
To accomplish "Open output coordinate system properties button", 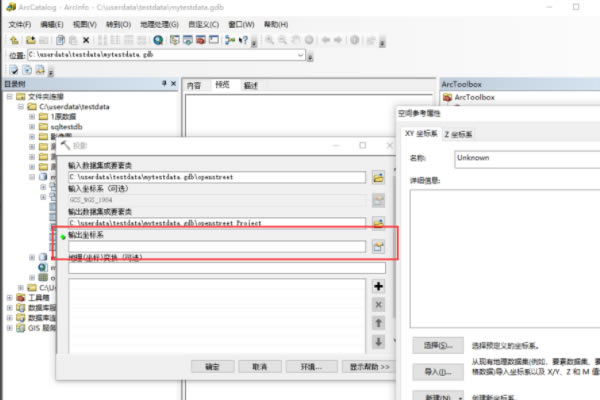I will (x=378, y=247).
